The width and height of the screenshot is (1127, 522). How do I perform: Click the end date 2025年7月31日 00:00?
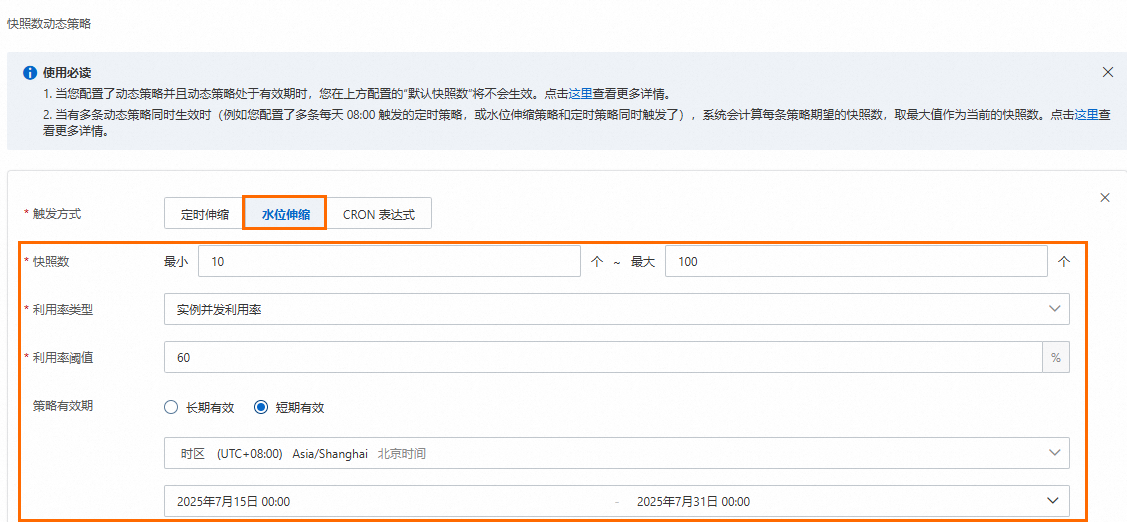point(693,501)
